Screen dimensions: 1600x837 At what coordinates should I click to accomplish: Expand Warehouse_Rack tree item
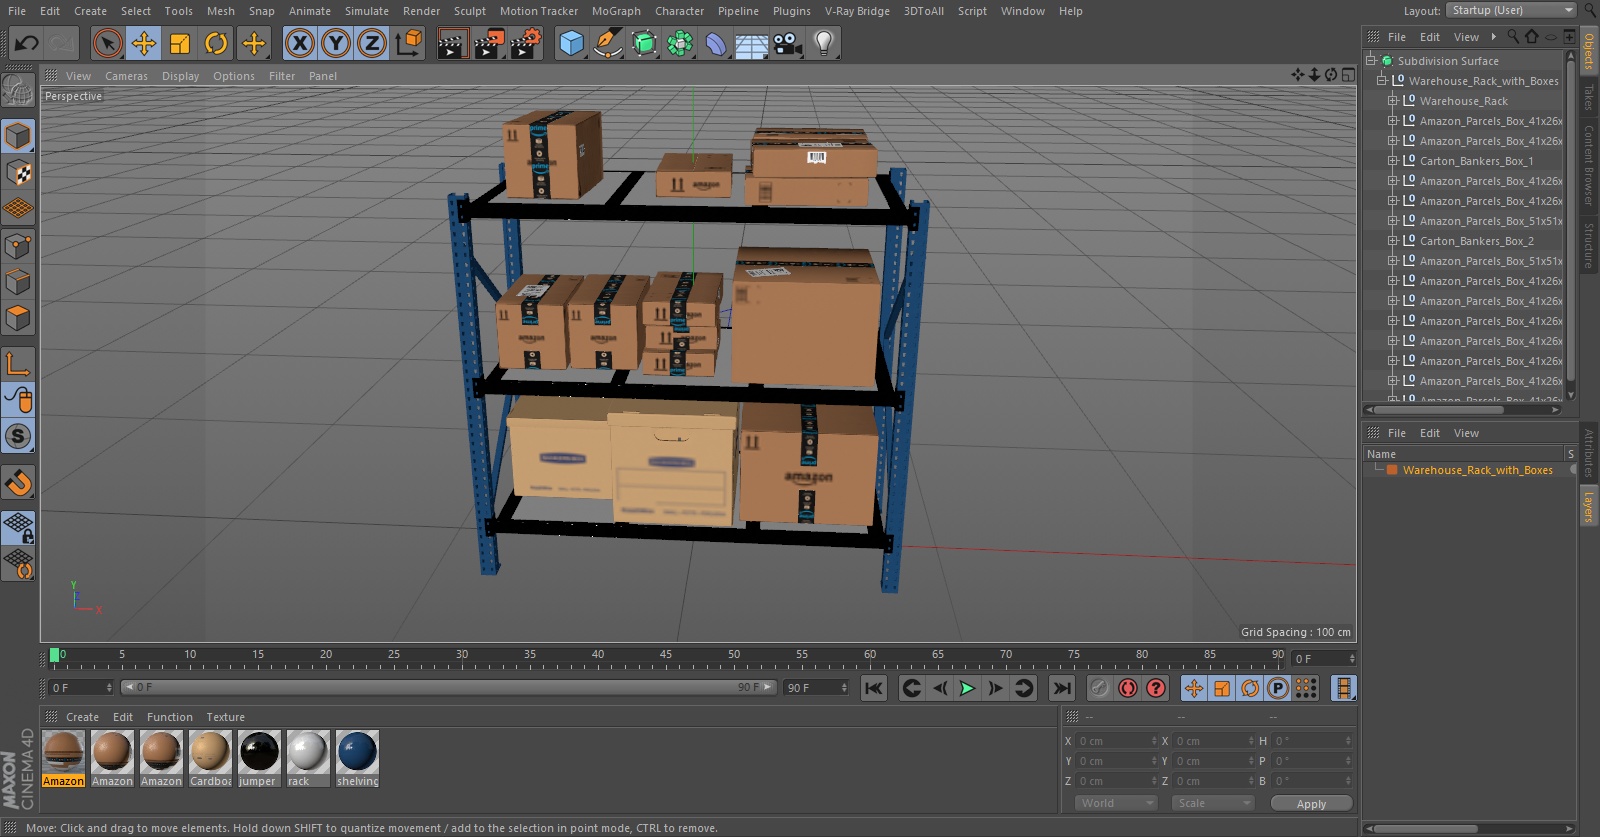1392,101
